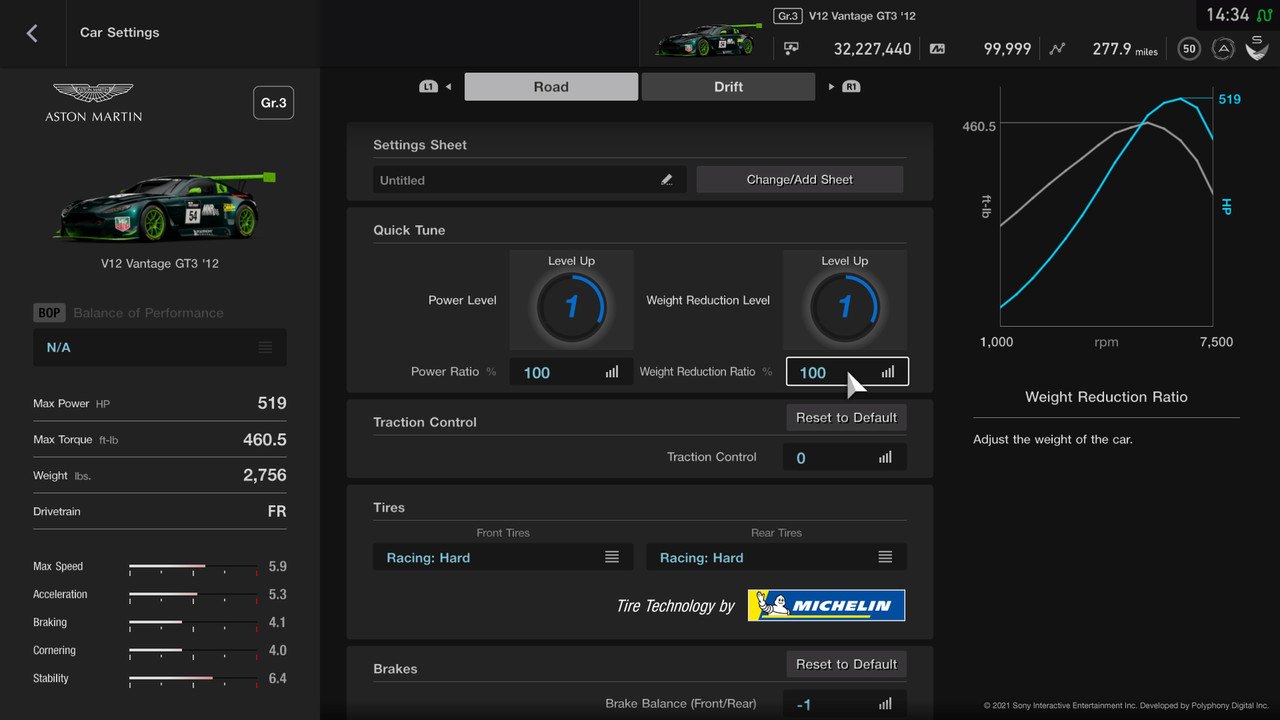This screenshot has width=1280, height=720.
Task: Click the Weight 2,756 value
Action: (x=264, y=475)
